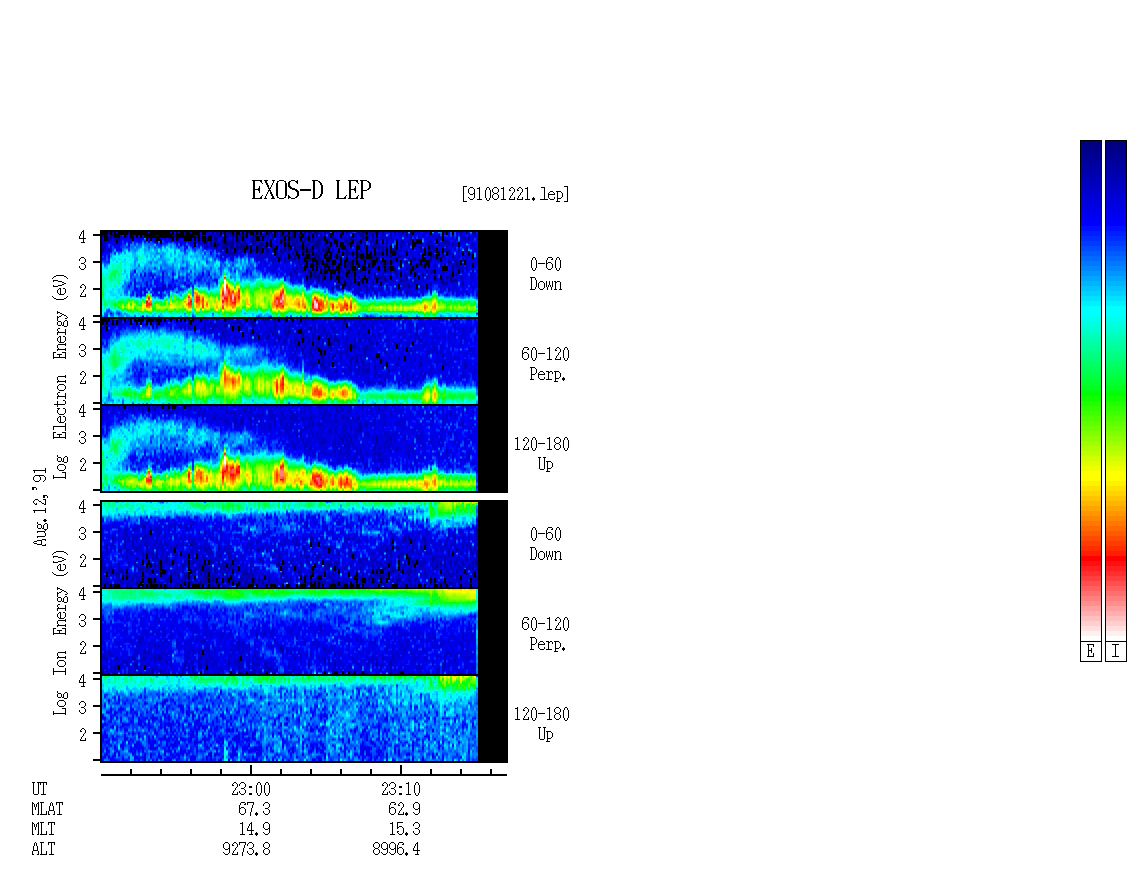Click the ion 60-120 Perp. pitch angle label
The width and height of the screenshot is (1130, 875).
coord(546,634)
